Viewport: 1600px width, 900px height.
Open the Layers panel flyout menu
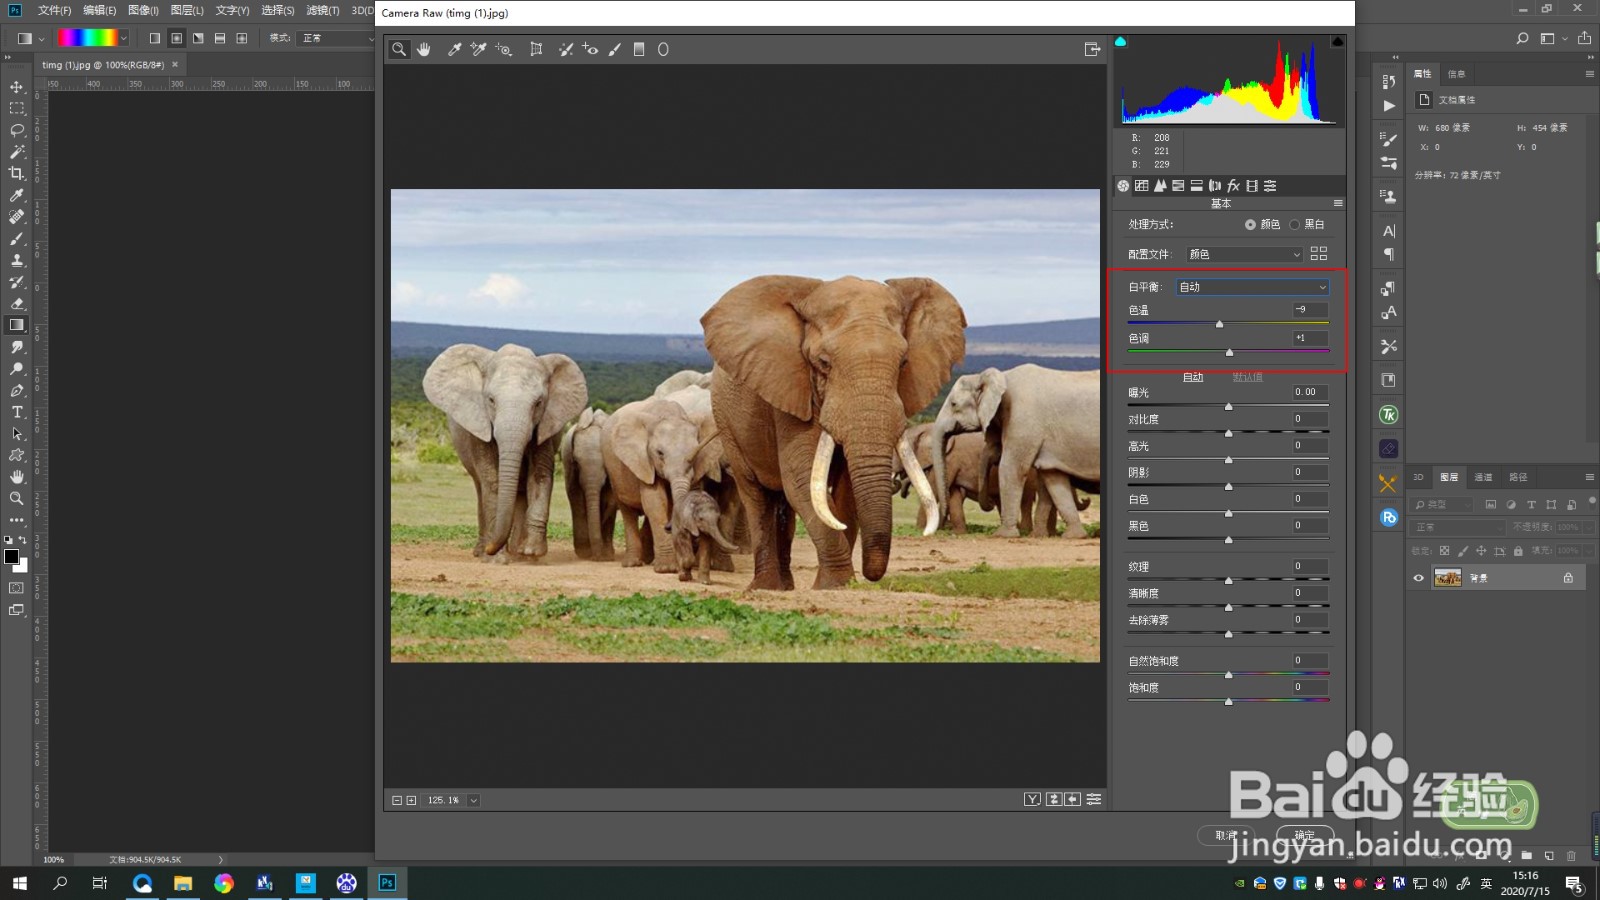click(x=1589, y=477)
